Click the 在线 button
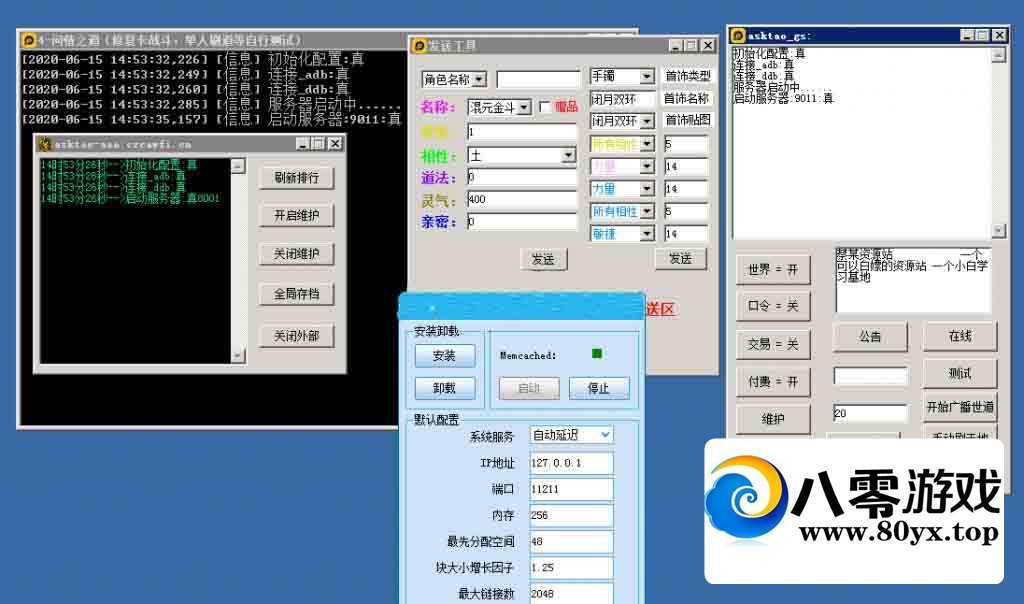 click(x=960, y=337)
